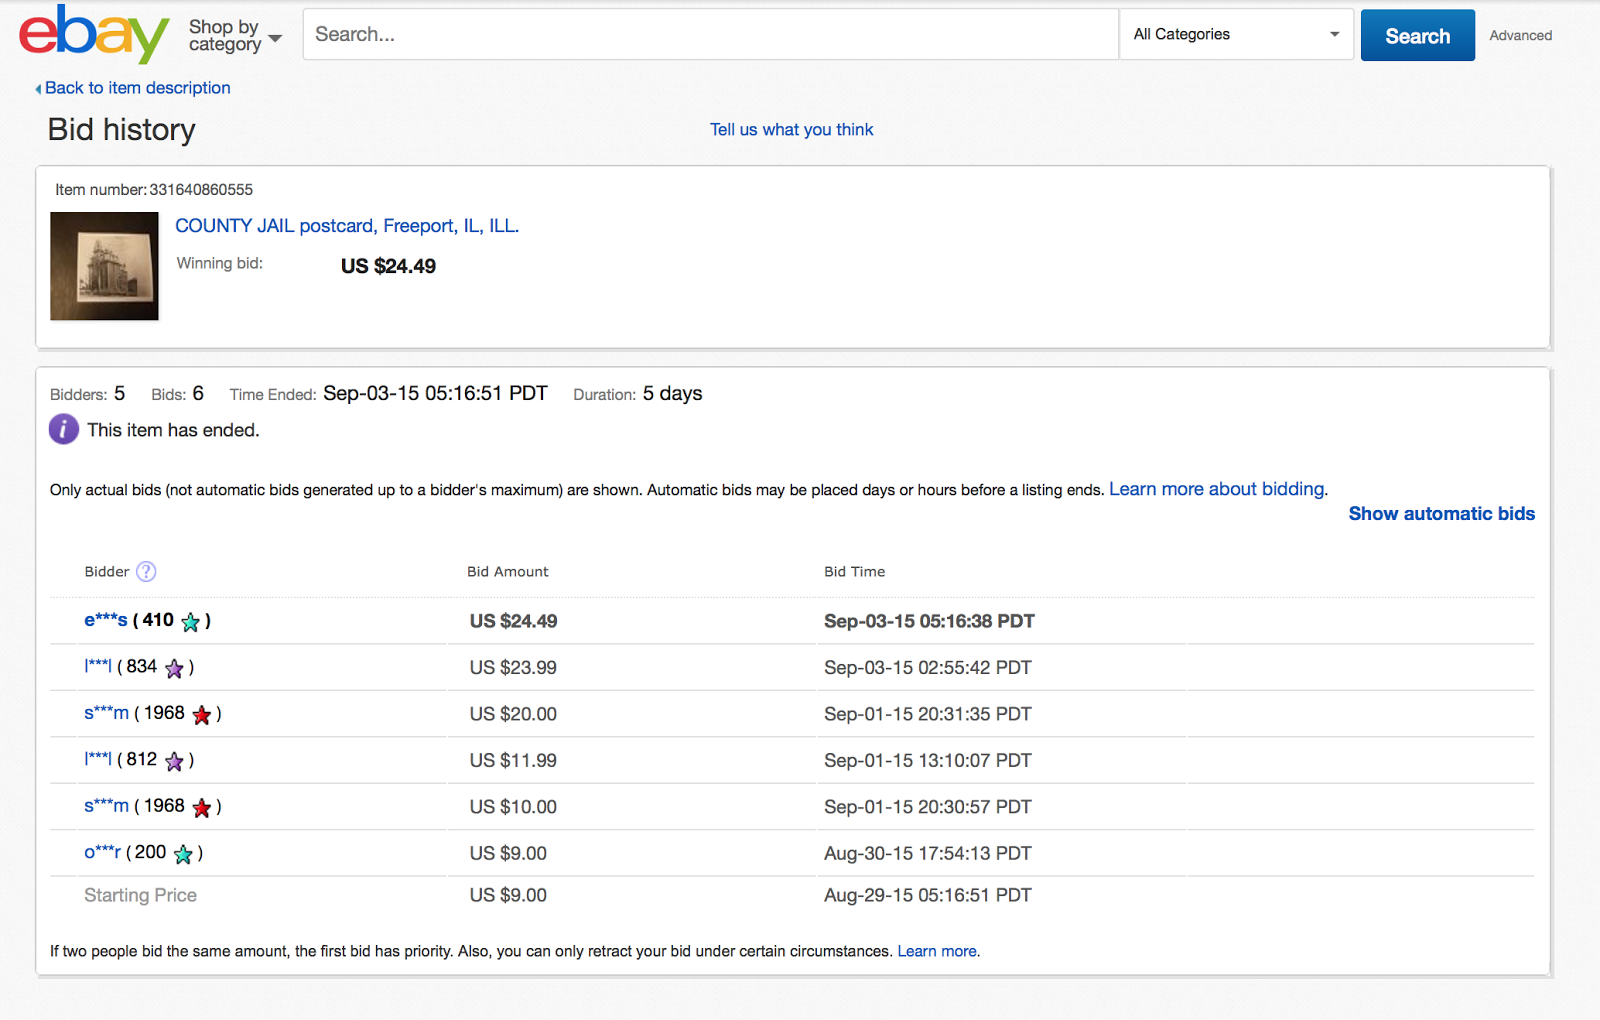Click the purple info icon beside 'This item has ended'
Image resolution: width=1600 pixels, height=1020 pixels.
64,429
